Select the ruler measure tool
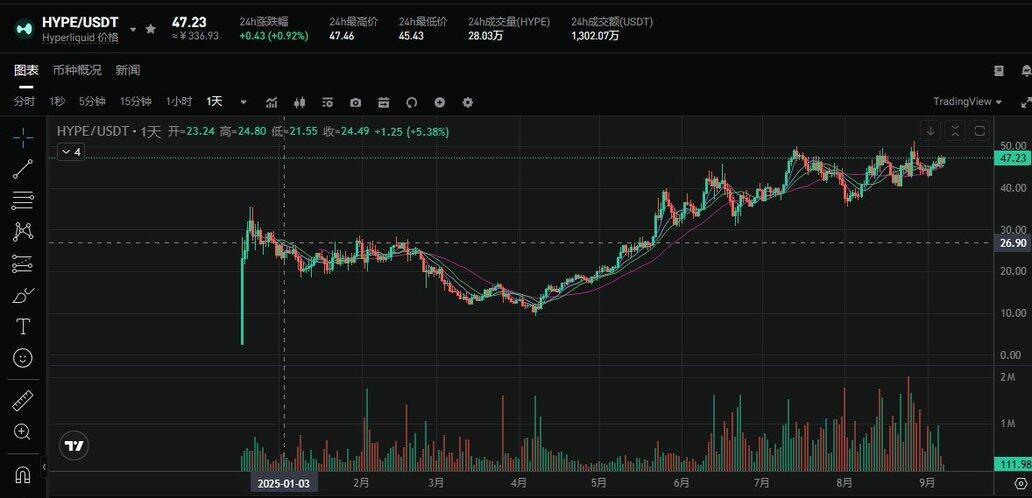 point(23,400)
